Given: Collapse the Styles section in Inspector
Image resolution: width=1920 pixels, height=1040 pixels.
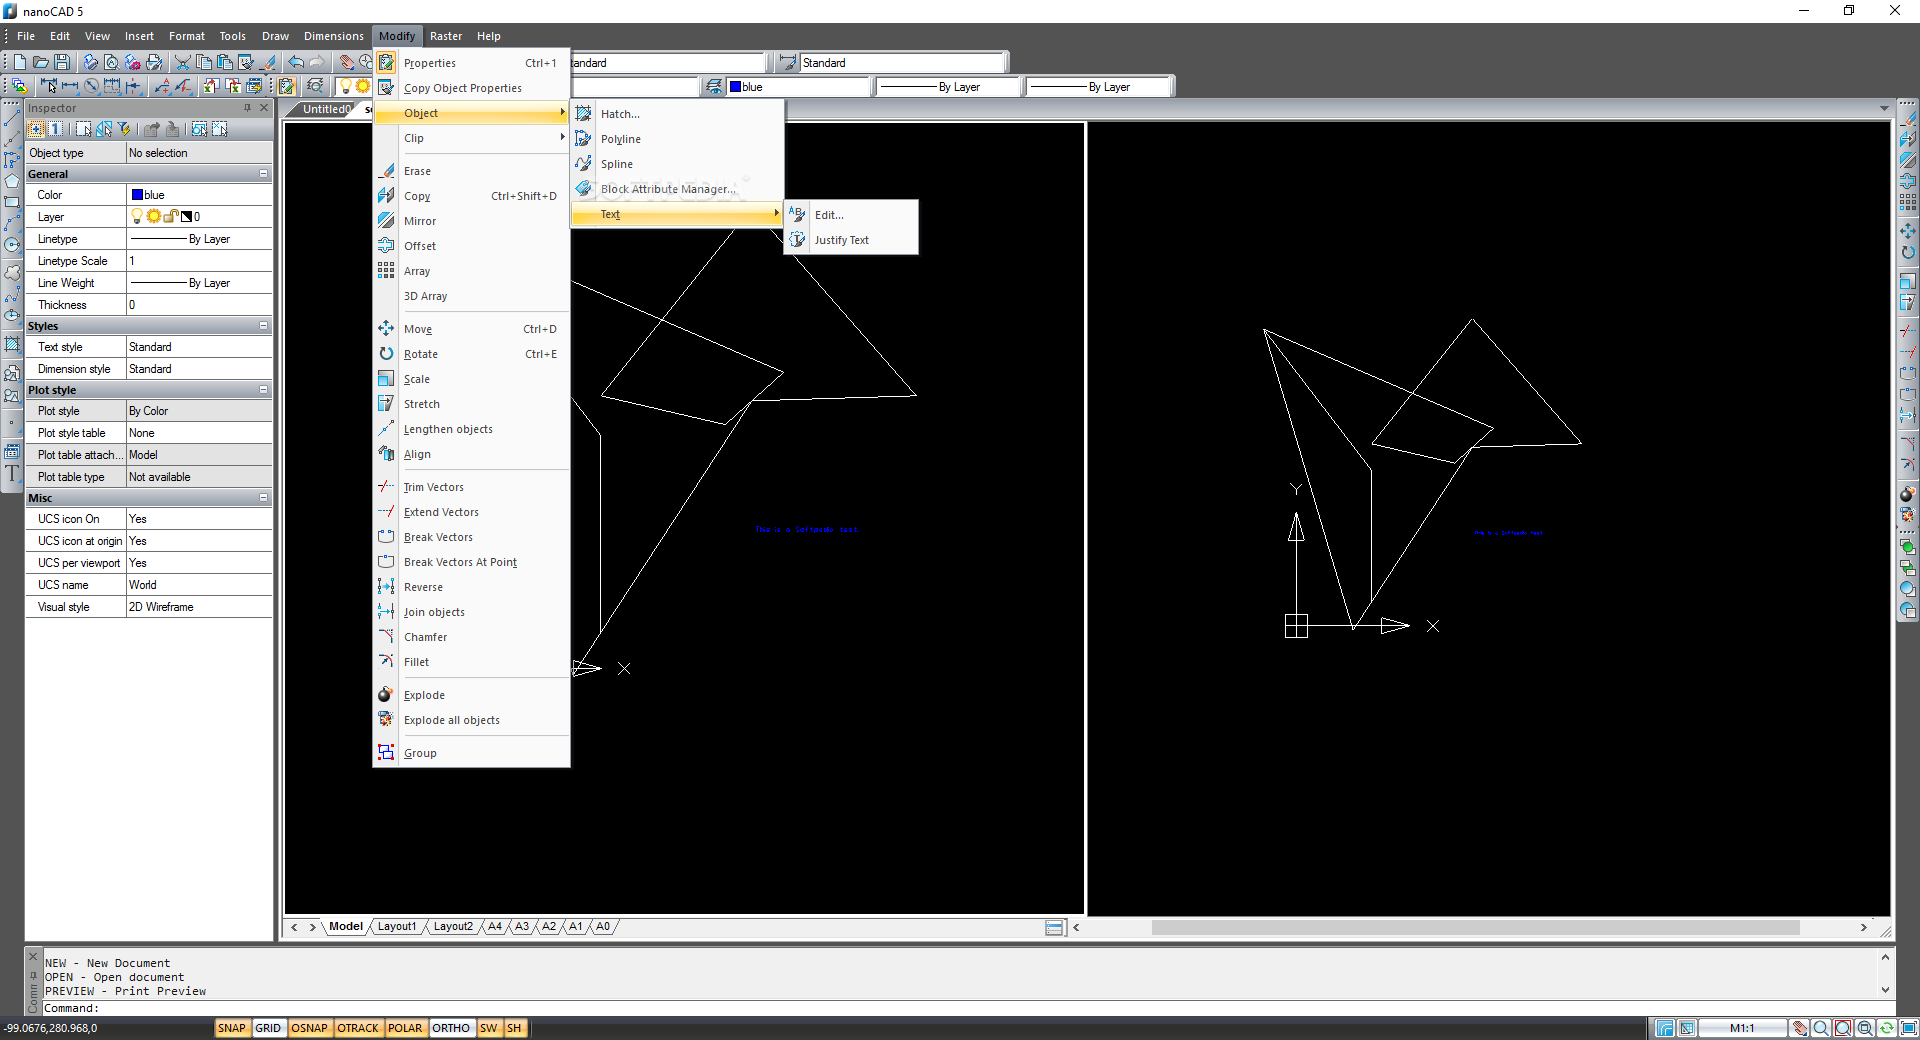Looking at the screenshot, I should coord(263,326).
